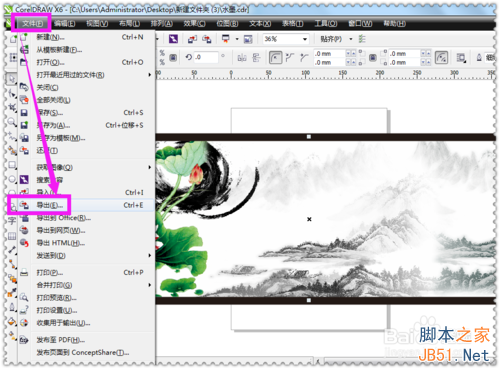Viewport: 500px width, 369px height.
Task: Click the Scalloped corner icon
Action: (x=290, y=58)
